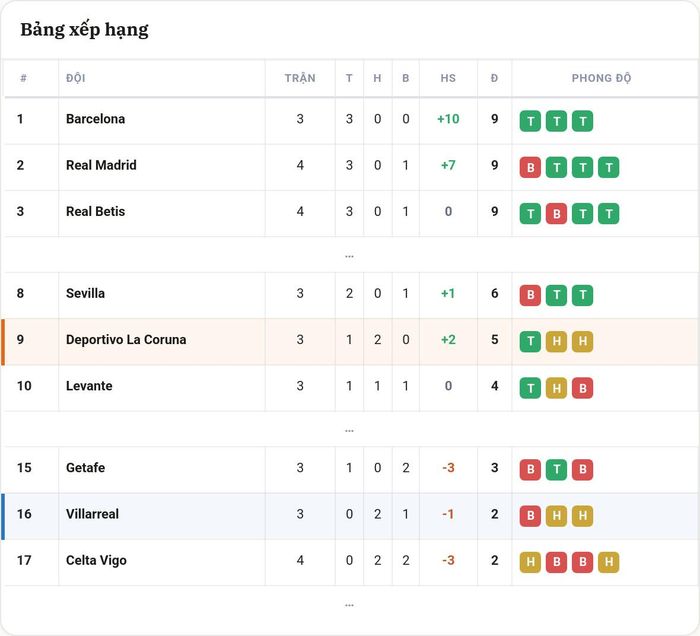Click Sevilla's red B form badge
The width and height of the screenshot is (700, 636).
(x=530, y=295)
